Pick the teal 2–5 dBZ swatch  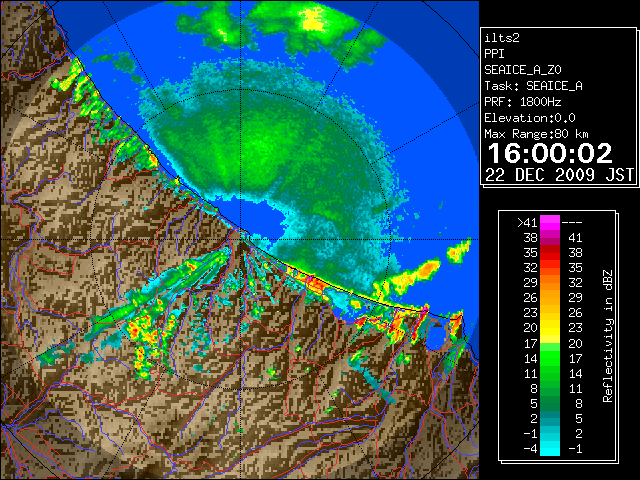[550, 419]
